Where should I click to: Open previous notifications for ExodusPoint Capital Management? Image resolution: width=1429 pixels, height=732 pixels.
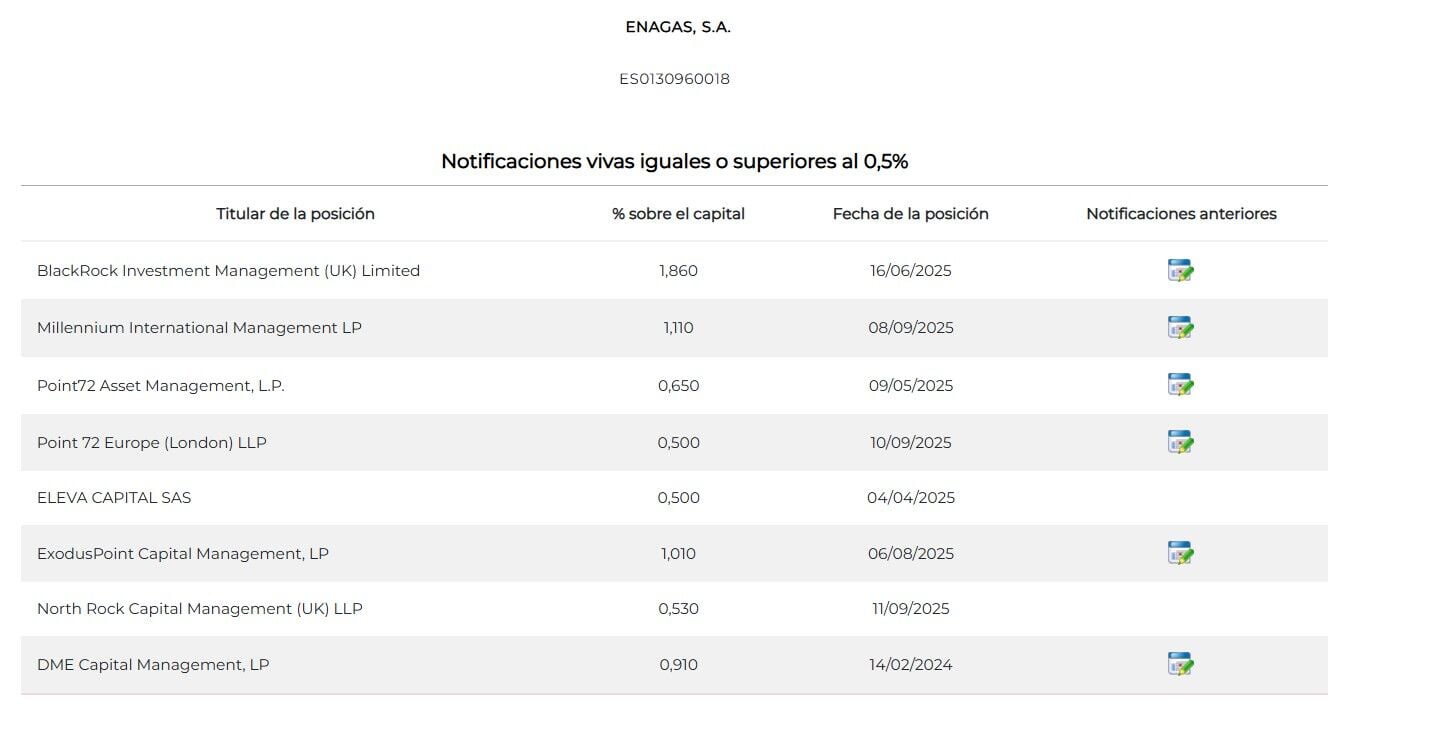(1181, 553)
